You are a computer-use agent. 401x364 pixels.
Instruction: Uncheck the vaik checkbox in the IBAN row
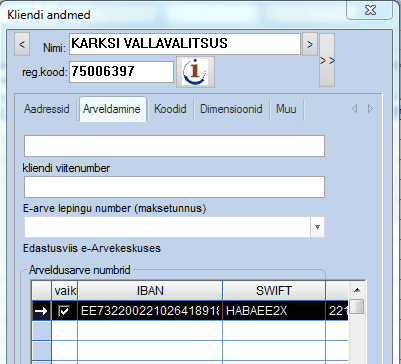pos(64,311)
